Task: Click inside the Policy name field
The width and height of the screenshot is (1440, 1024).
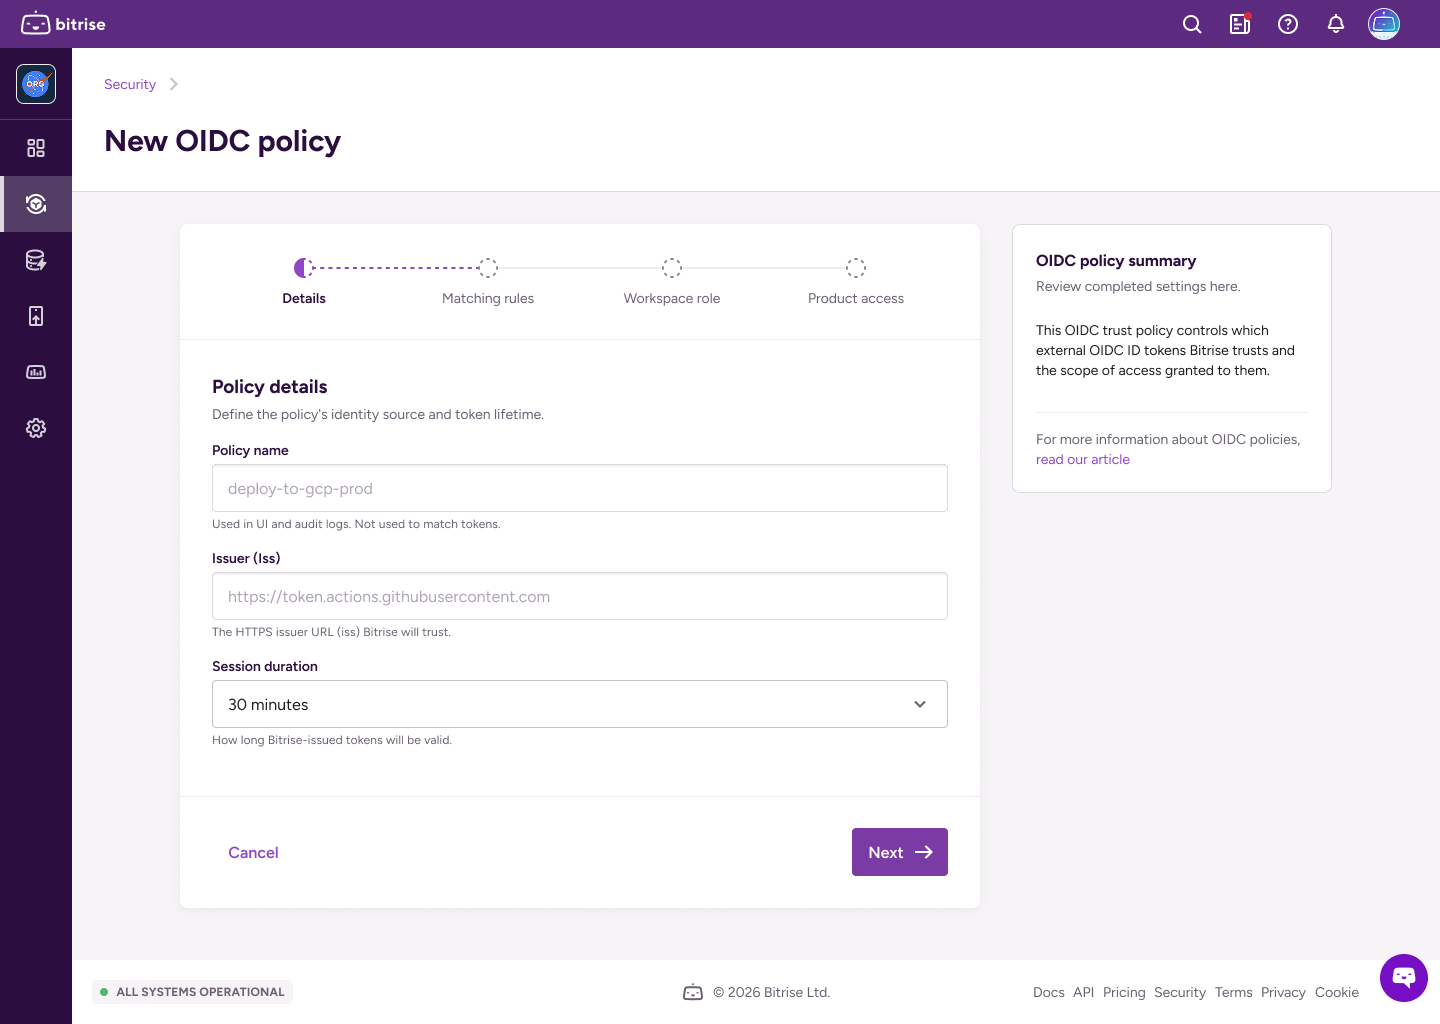Action: pyautogui.click(x=579, y=488)
